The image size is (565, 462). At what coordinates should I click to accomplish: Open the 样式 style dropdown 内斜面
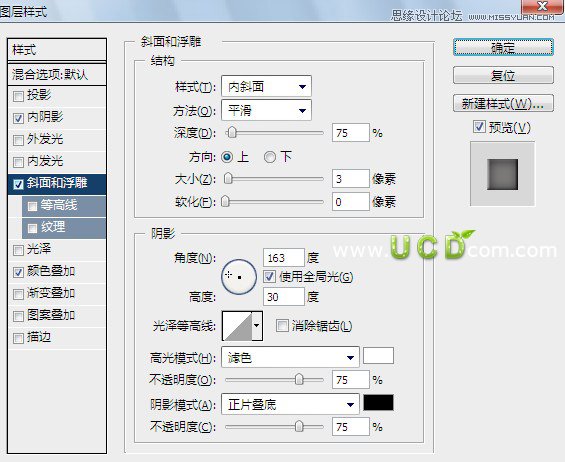[266, 86]
